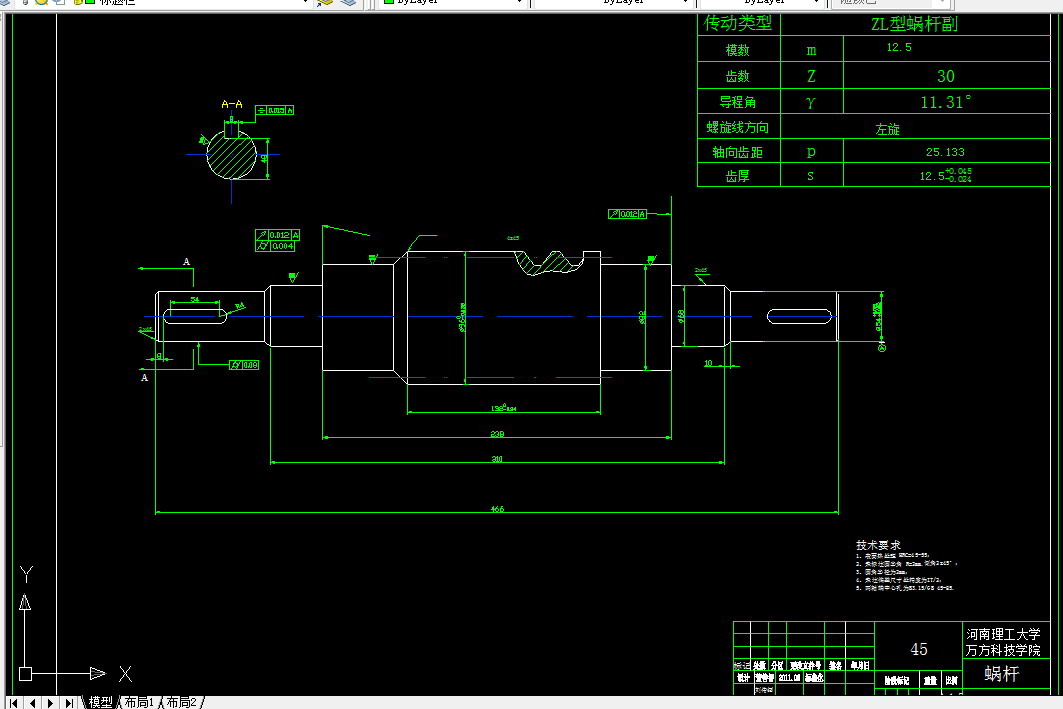Select the left shaft keyway slot
The image size is (1063, 709).
pos(195,316)
